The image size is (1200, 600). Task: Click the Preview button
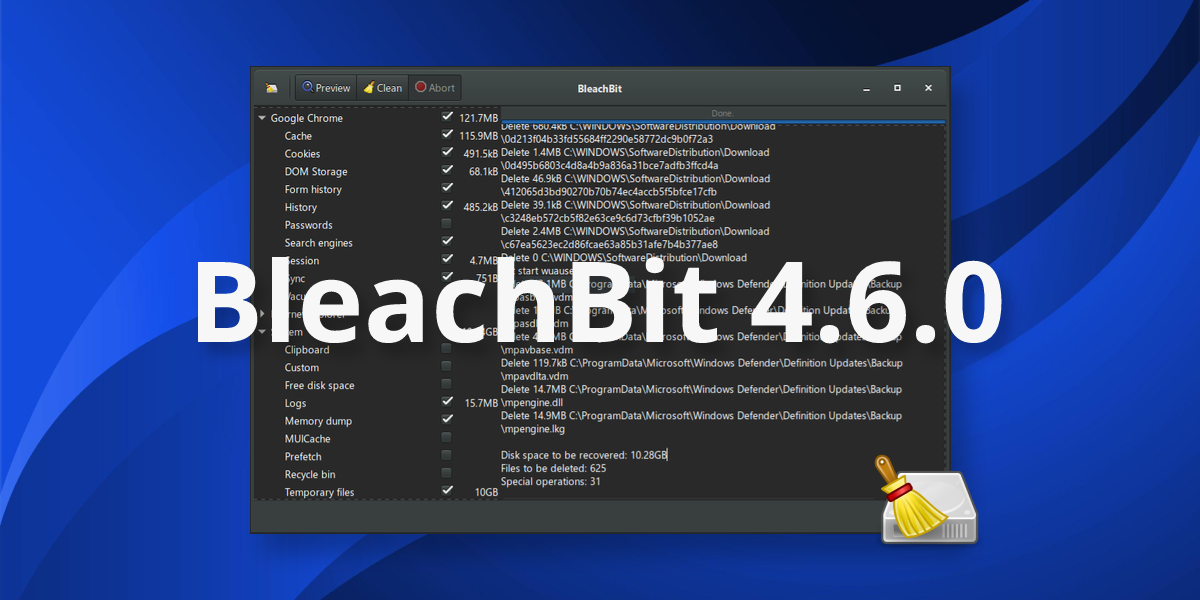tap(326, 88)
